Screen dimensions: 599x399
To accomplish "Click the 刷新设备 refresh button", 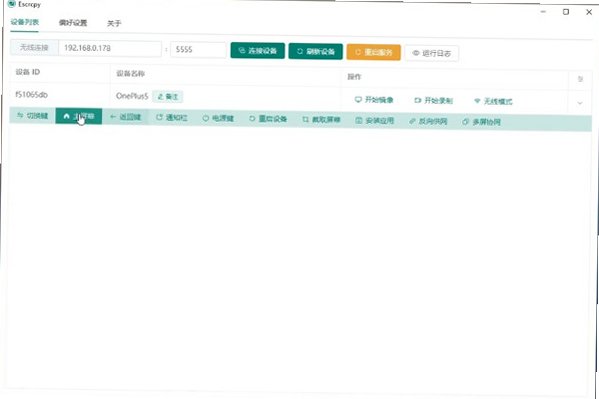I will coord(316,51).
